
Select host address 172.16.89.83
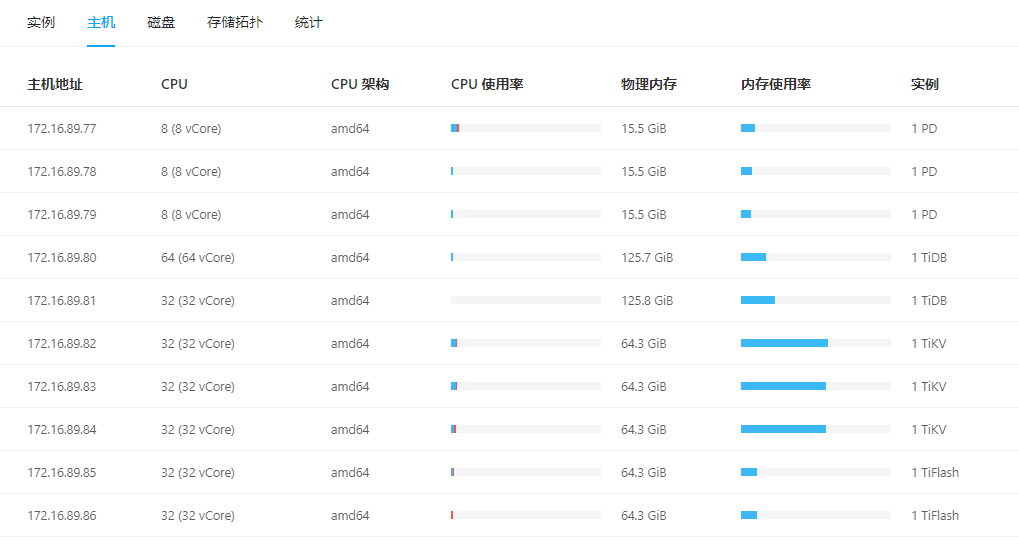tap(62, 387)
